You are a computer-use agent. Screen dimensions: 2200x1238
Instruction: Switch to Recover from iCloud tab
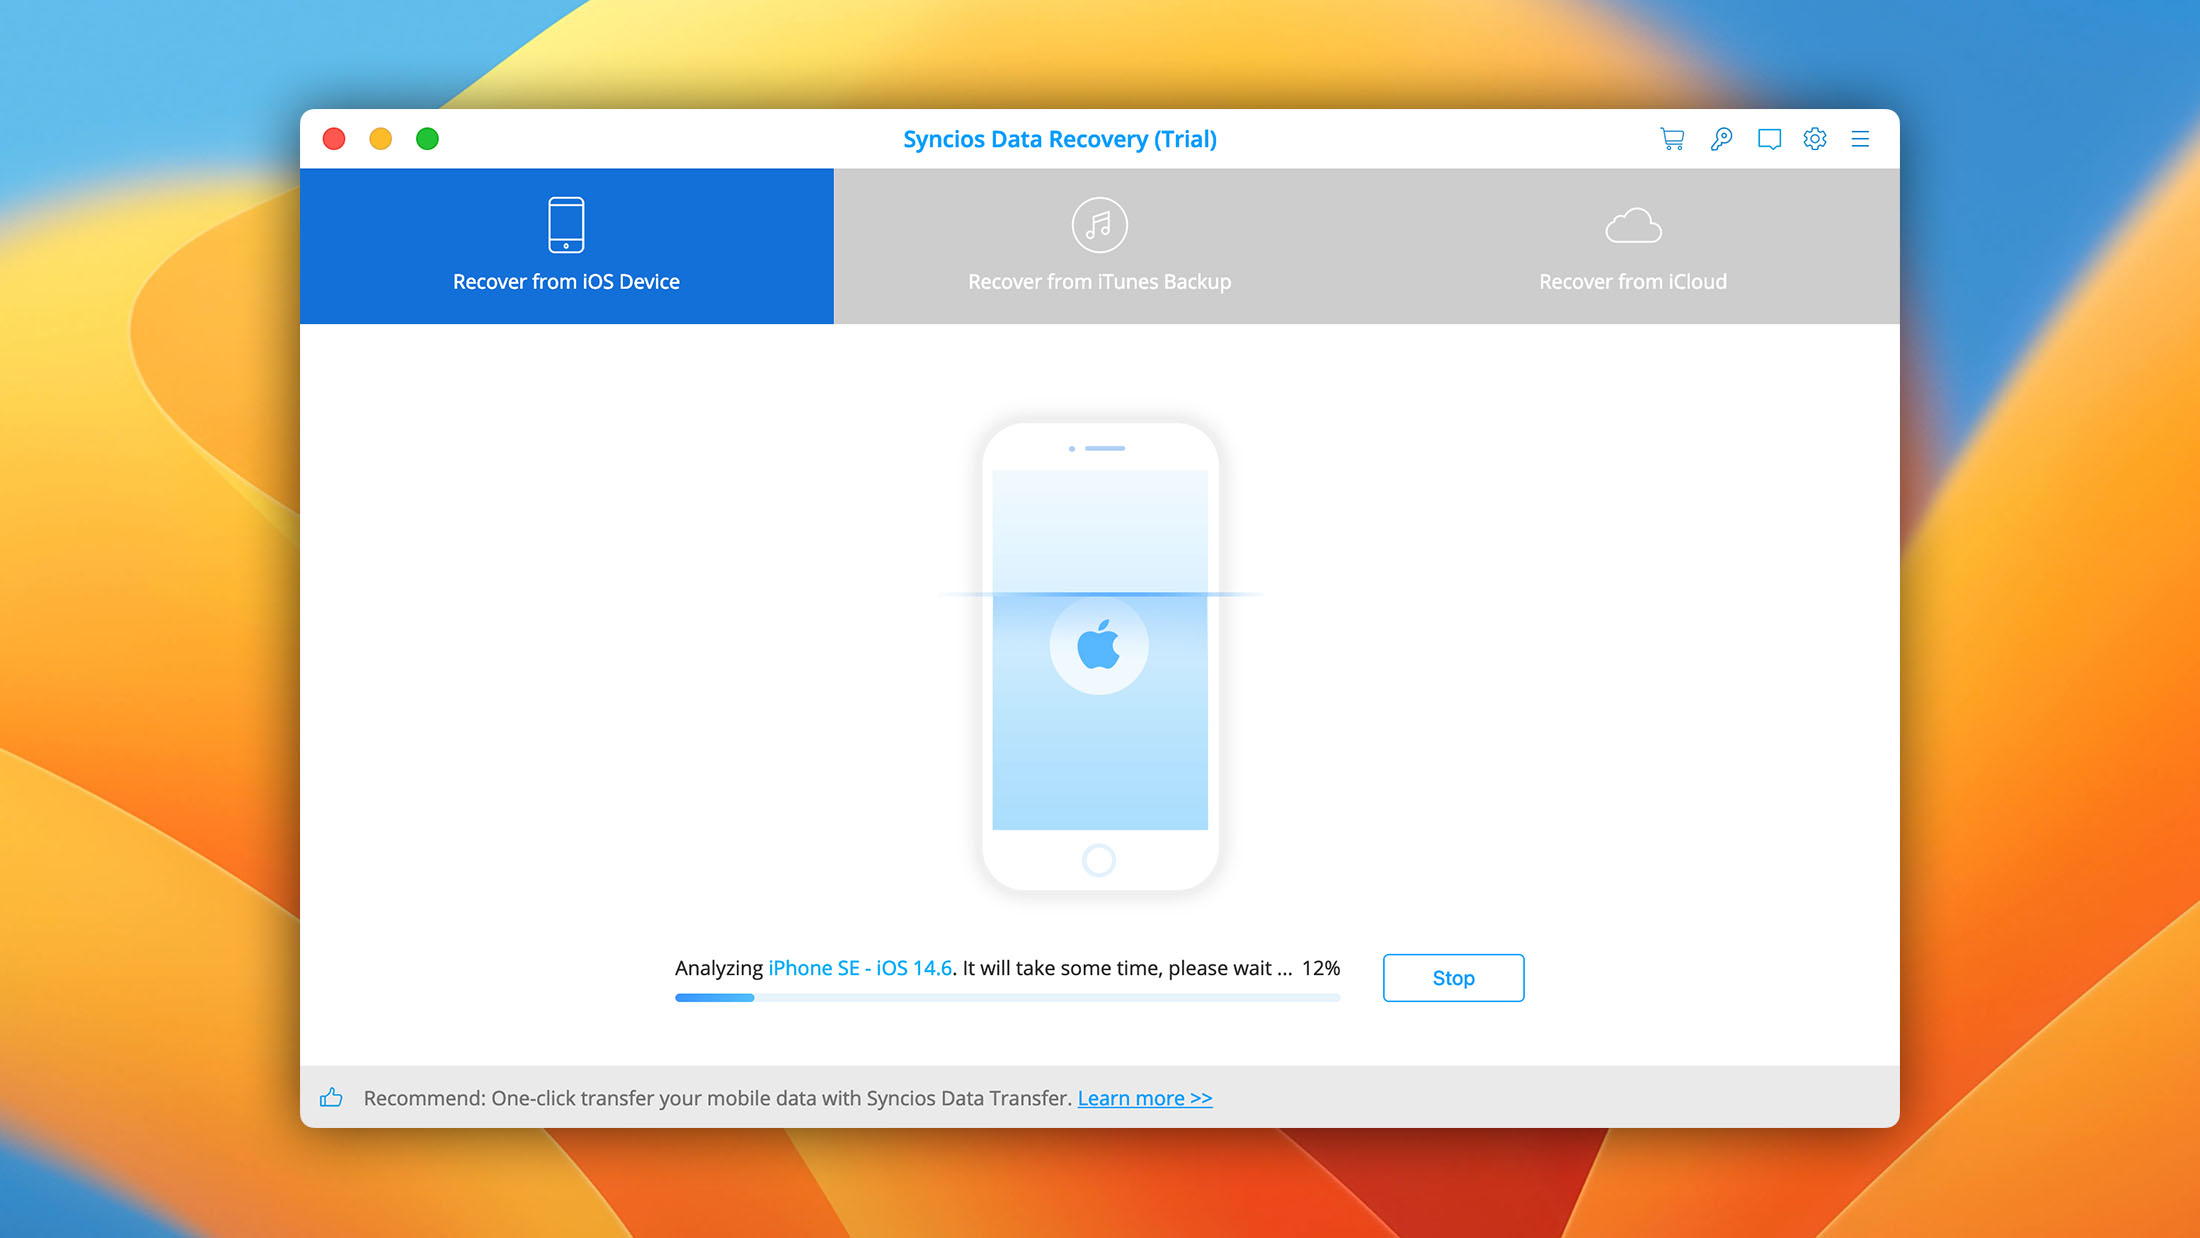click(x=1633, y=246)
